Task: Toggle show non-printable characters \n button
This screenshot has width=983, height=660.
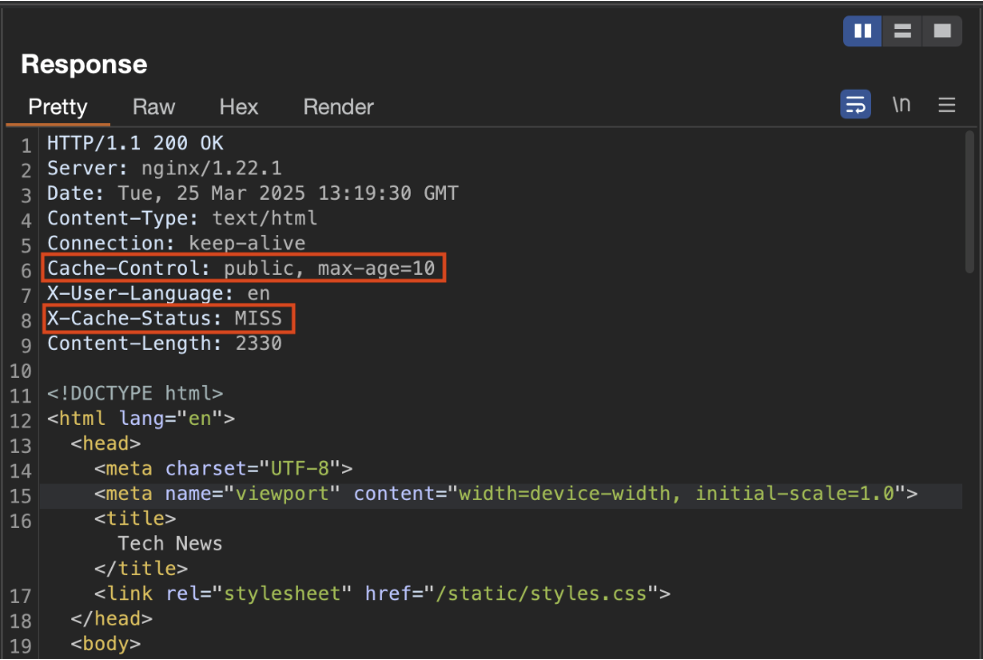Action: click(901, 105)
